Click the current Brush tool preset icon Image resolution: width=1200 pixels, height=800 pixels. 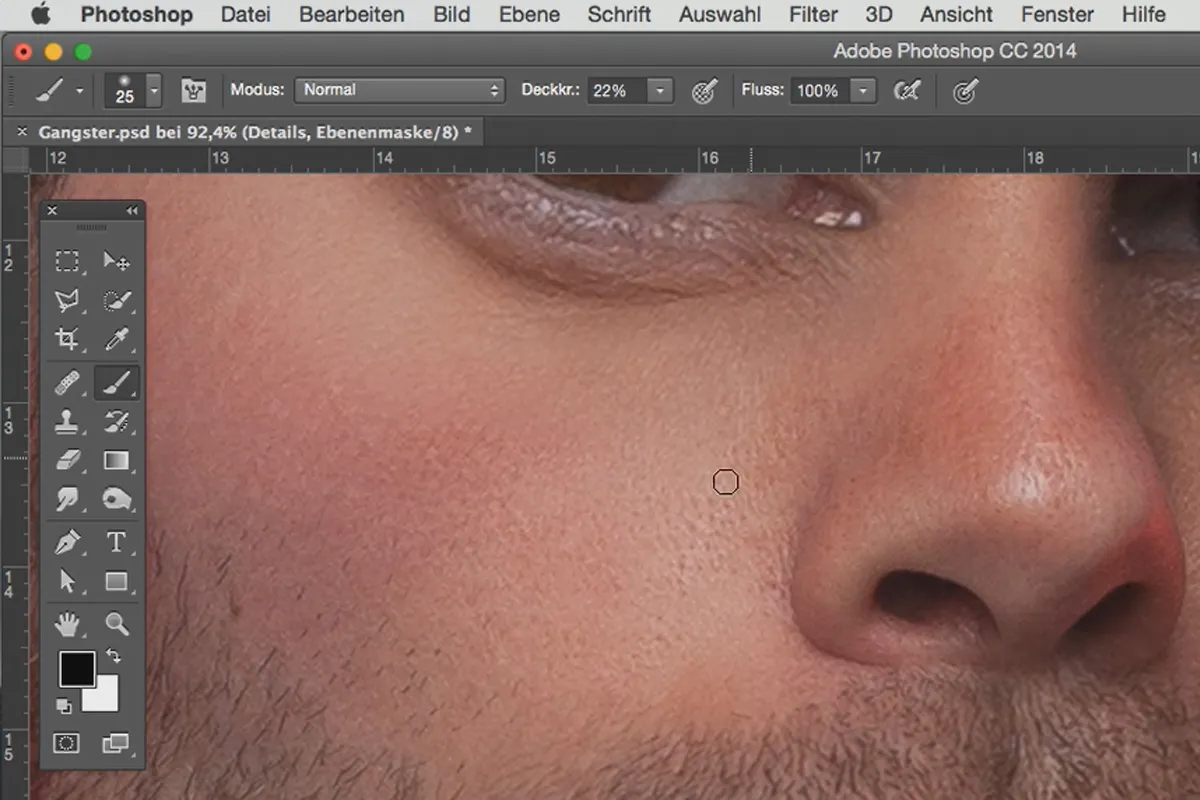[x=49, y=91]
